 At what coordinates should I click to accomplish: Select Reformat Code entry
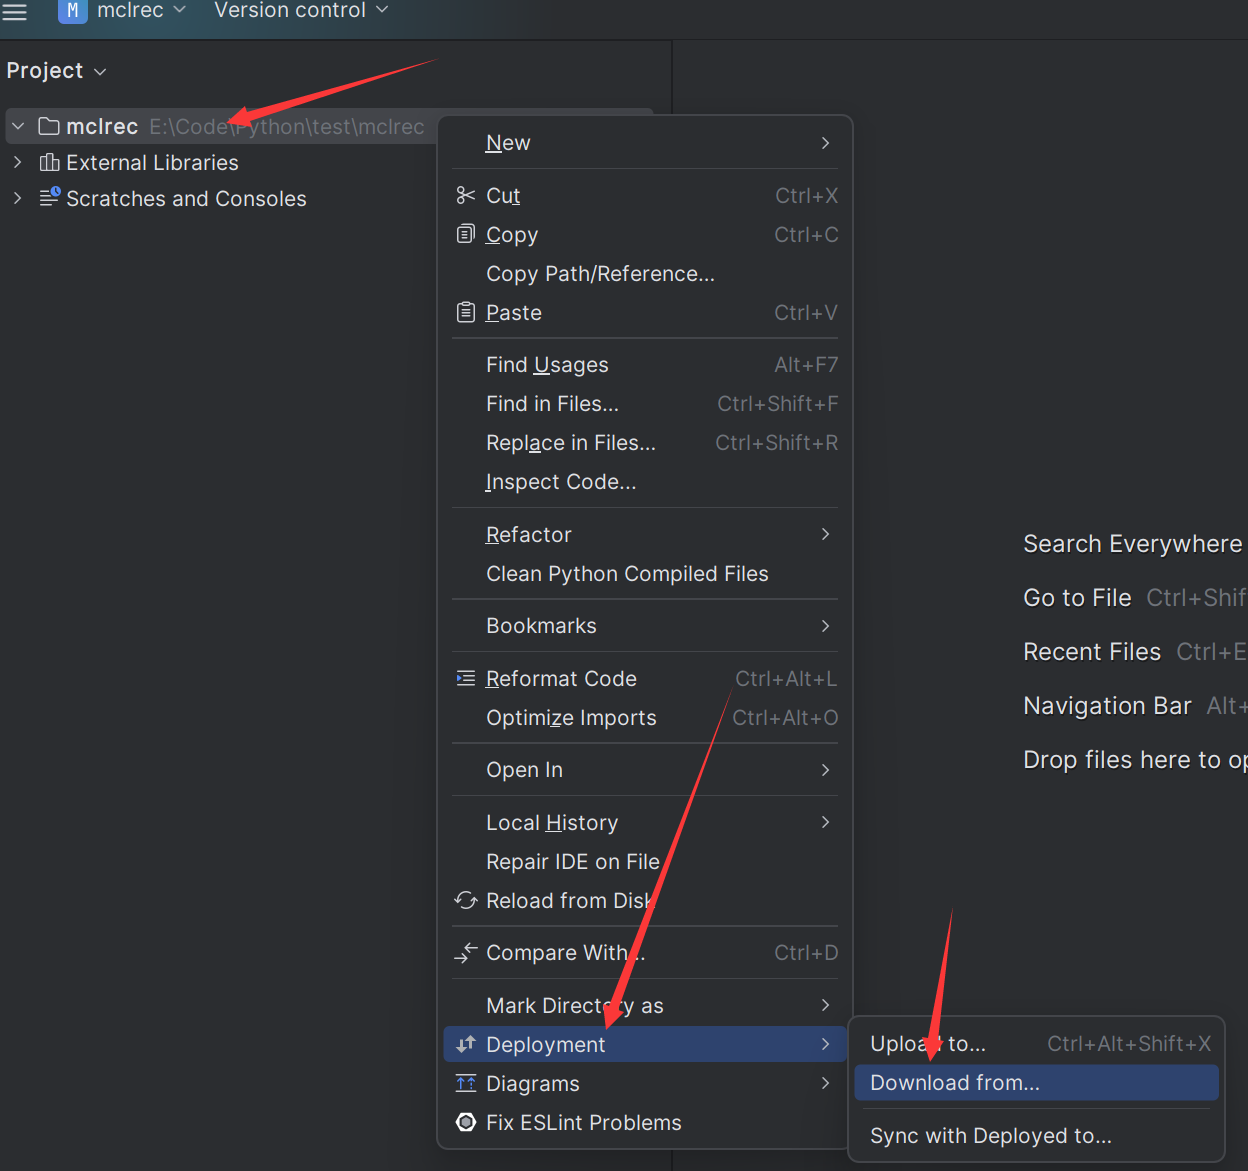[645, 679]
